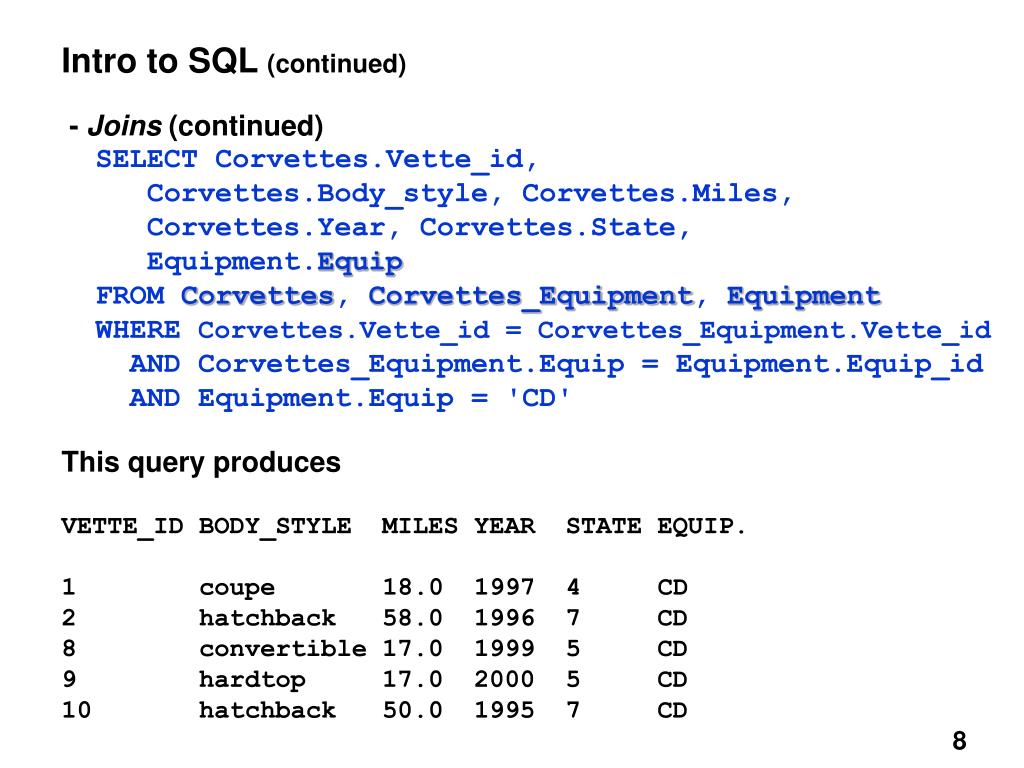The image size is (1024, 768).
Task: Click 'Corvettes.State,' in the query
Action: click(x=554, y=228)
